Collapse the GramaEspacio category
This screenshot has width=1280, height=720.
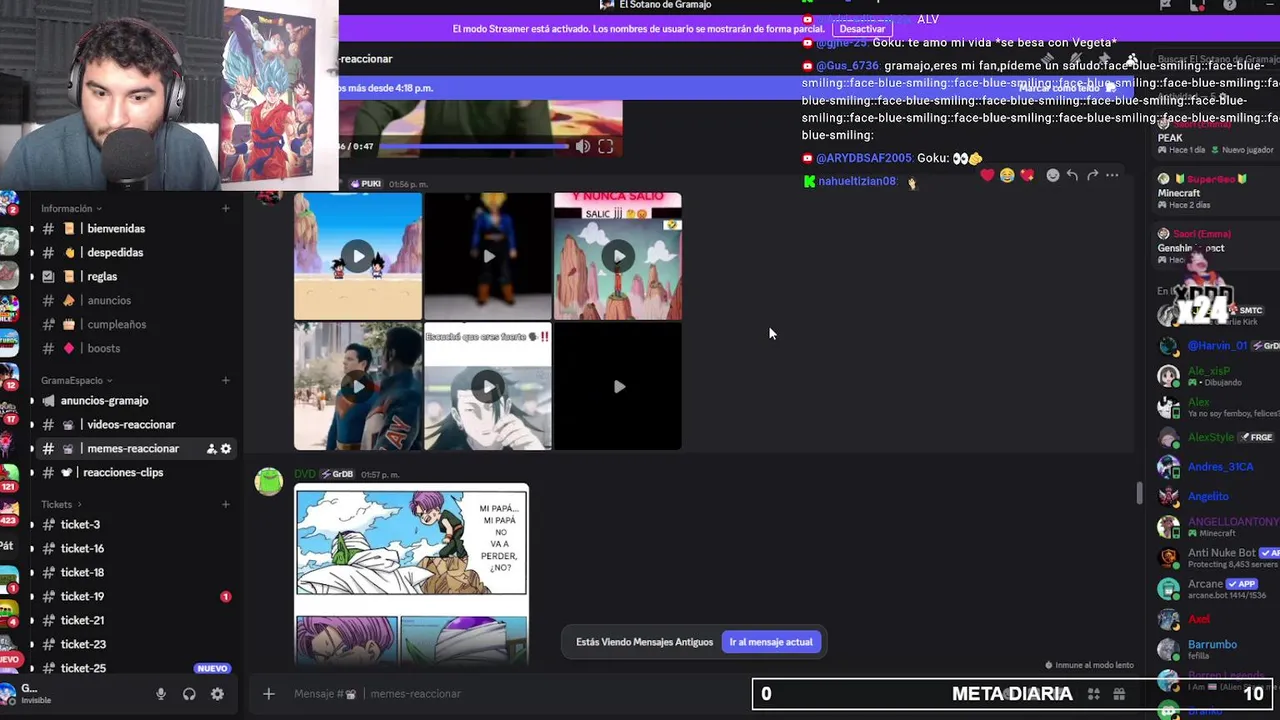(x=76, y=381)
